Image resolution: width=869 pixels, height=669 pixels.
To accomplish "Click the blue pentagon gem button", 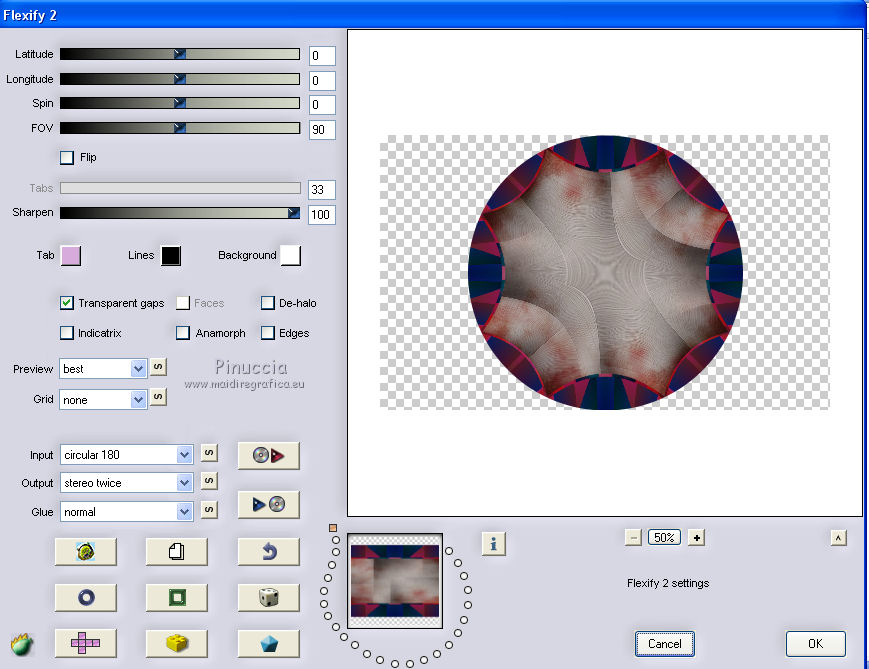I will [x=269, y=643].
